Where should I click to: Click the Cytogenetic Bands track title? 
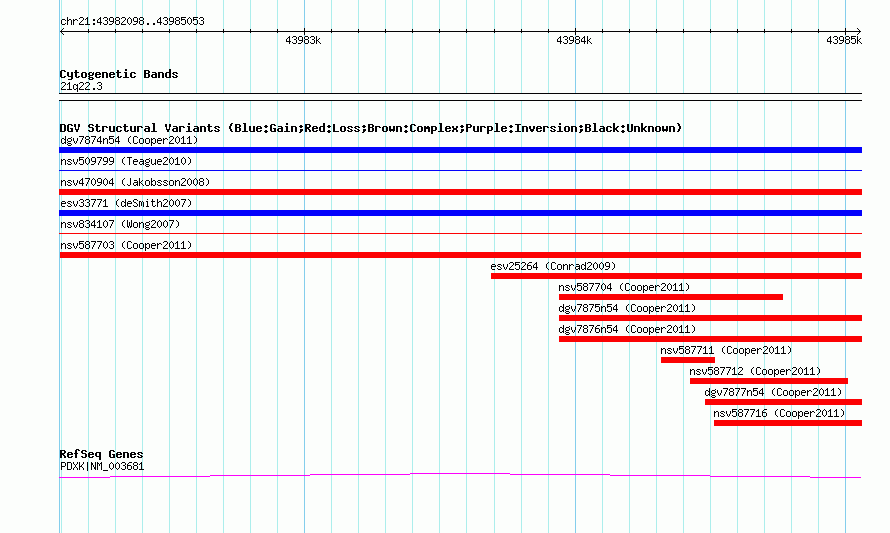pos(119,74)
